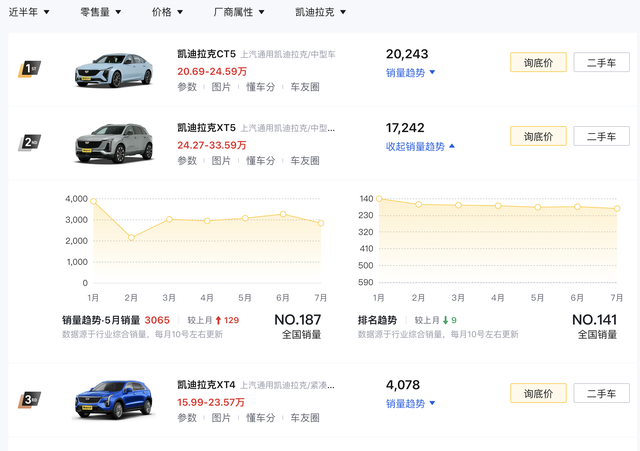Viewport: 640px width, 451px height.
Task: Expand 销量趋势 for 凯迪拉克XT4
Action: pyautogui.click(x=410, y=404)
